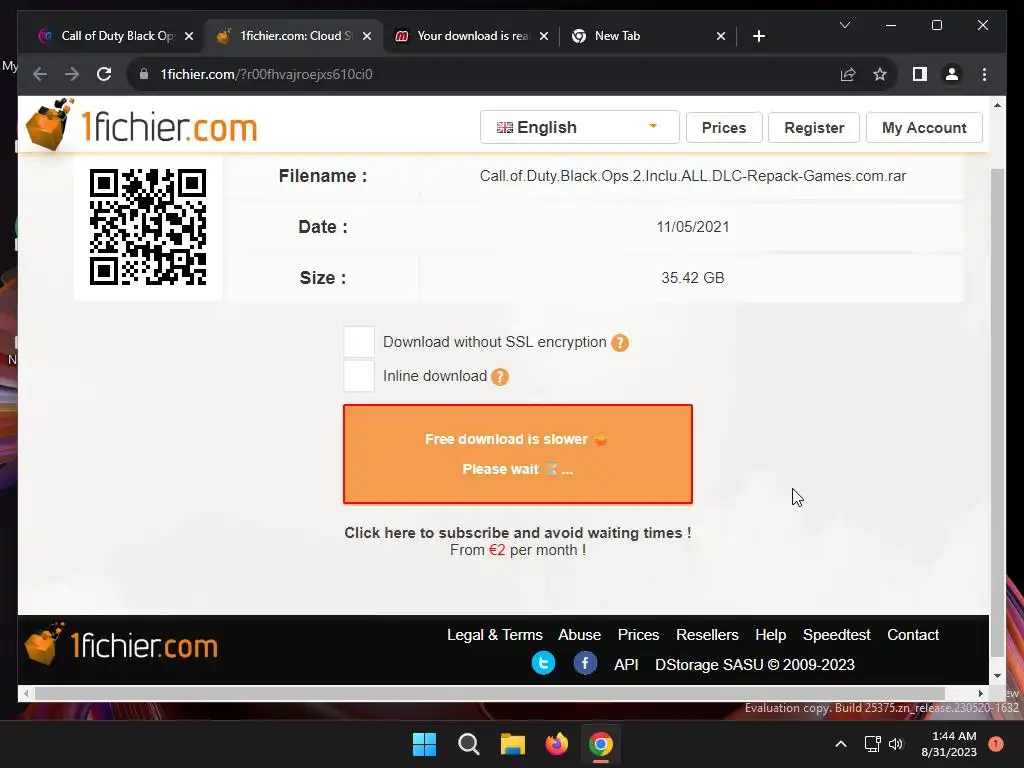The height and width of the screenshot is (768, 1024).
Task: Go back with the browser back arrow
Action: (40, 74)
